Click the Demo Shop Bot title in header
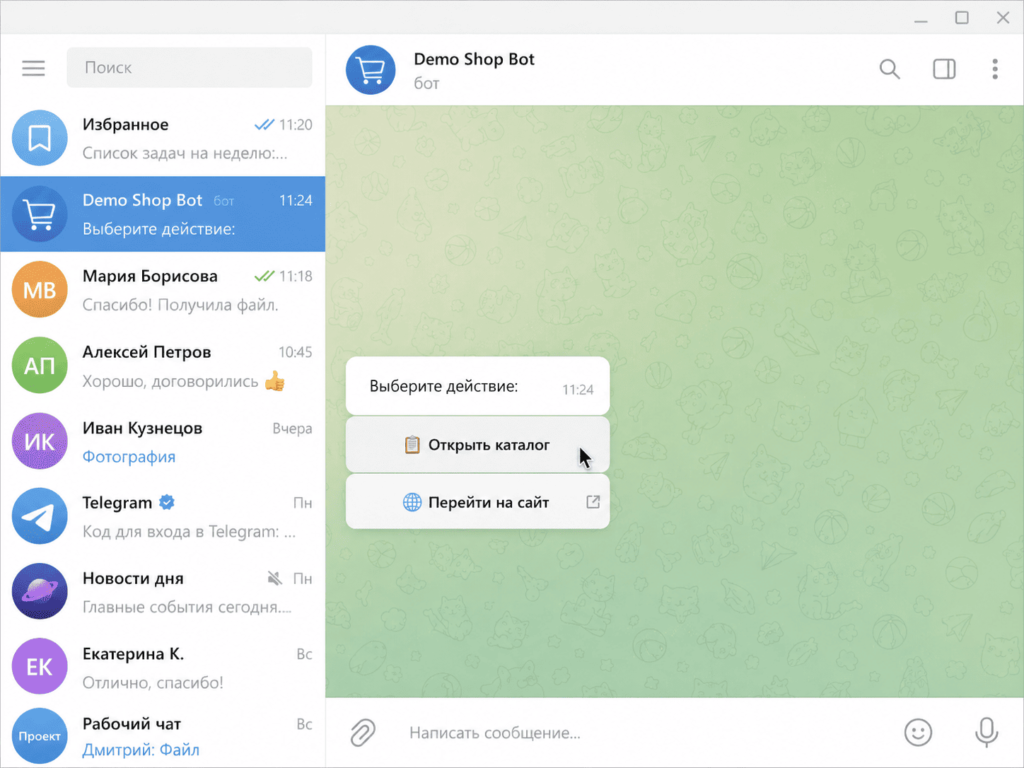Image resolution: width=1024 pixels, height=768 pixels. (x=474, y=59)
